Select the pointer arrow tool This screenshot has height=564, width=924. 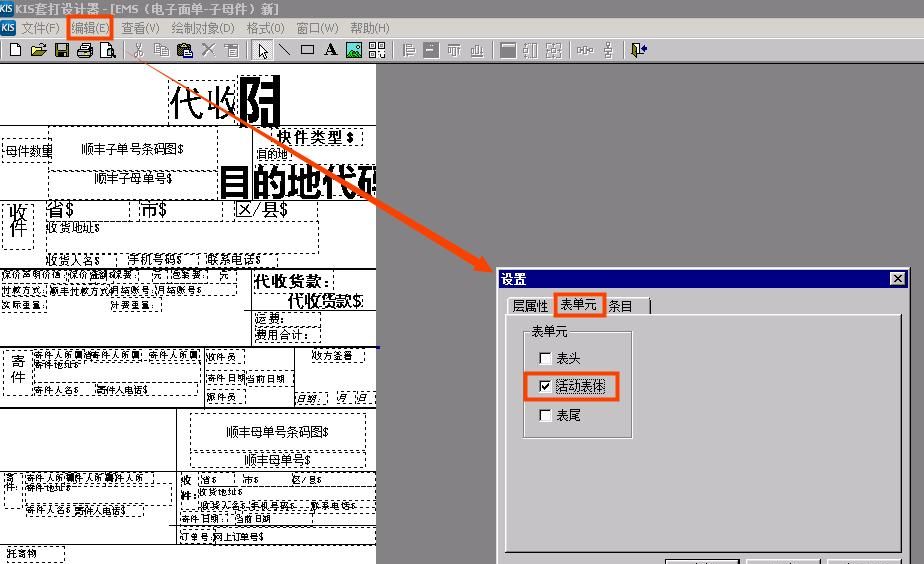[262, 50]
